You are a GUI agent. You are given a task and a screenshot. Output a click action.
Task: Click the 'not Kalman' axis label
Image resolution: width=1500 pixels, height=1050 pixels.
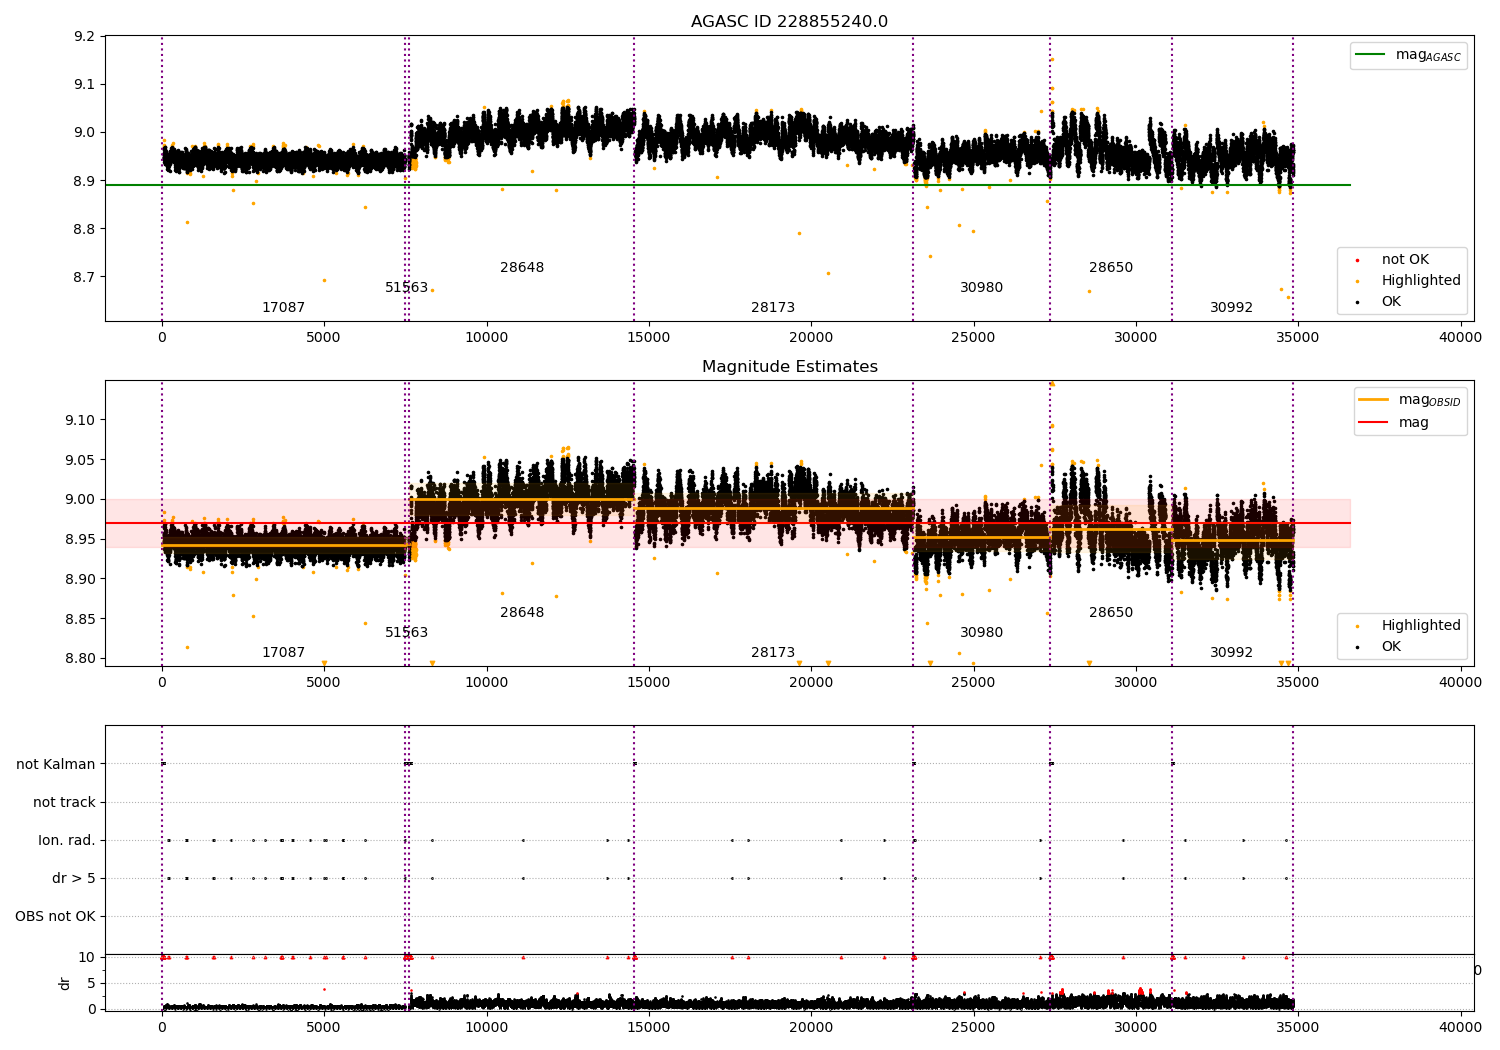(56, 765)
